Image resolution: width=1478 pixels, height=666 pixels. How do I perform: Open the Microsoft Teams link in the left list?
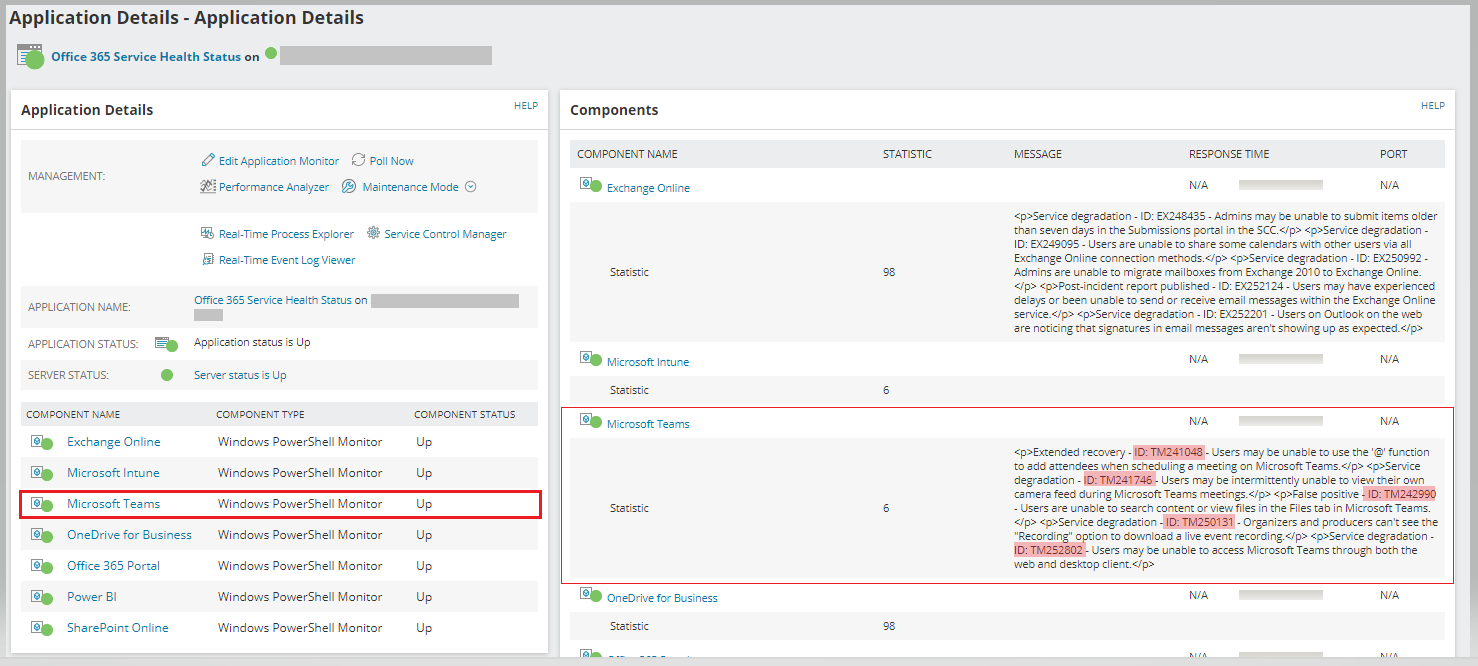coord(113,504)
